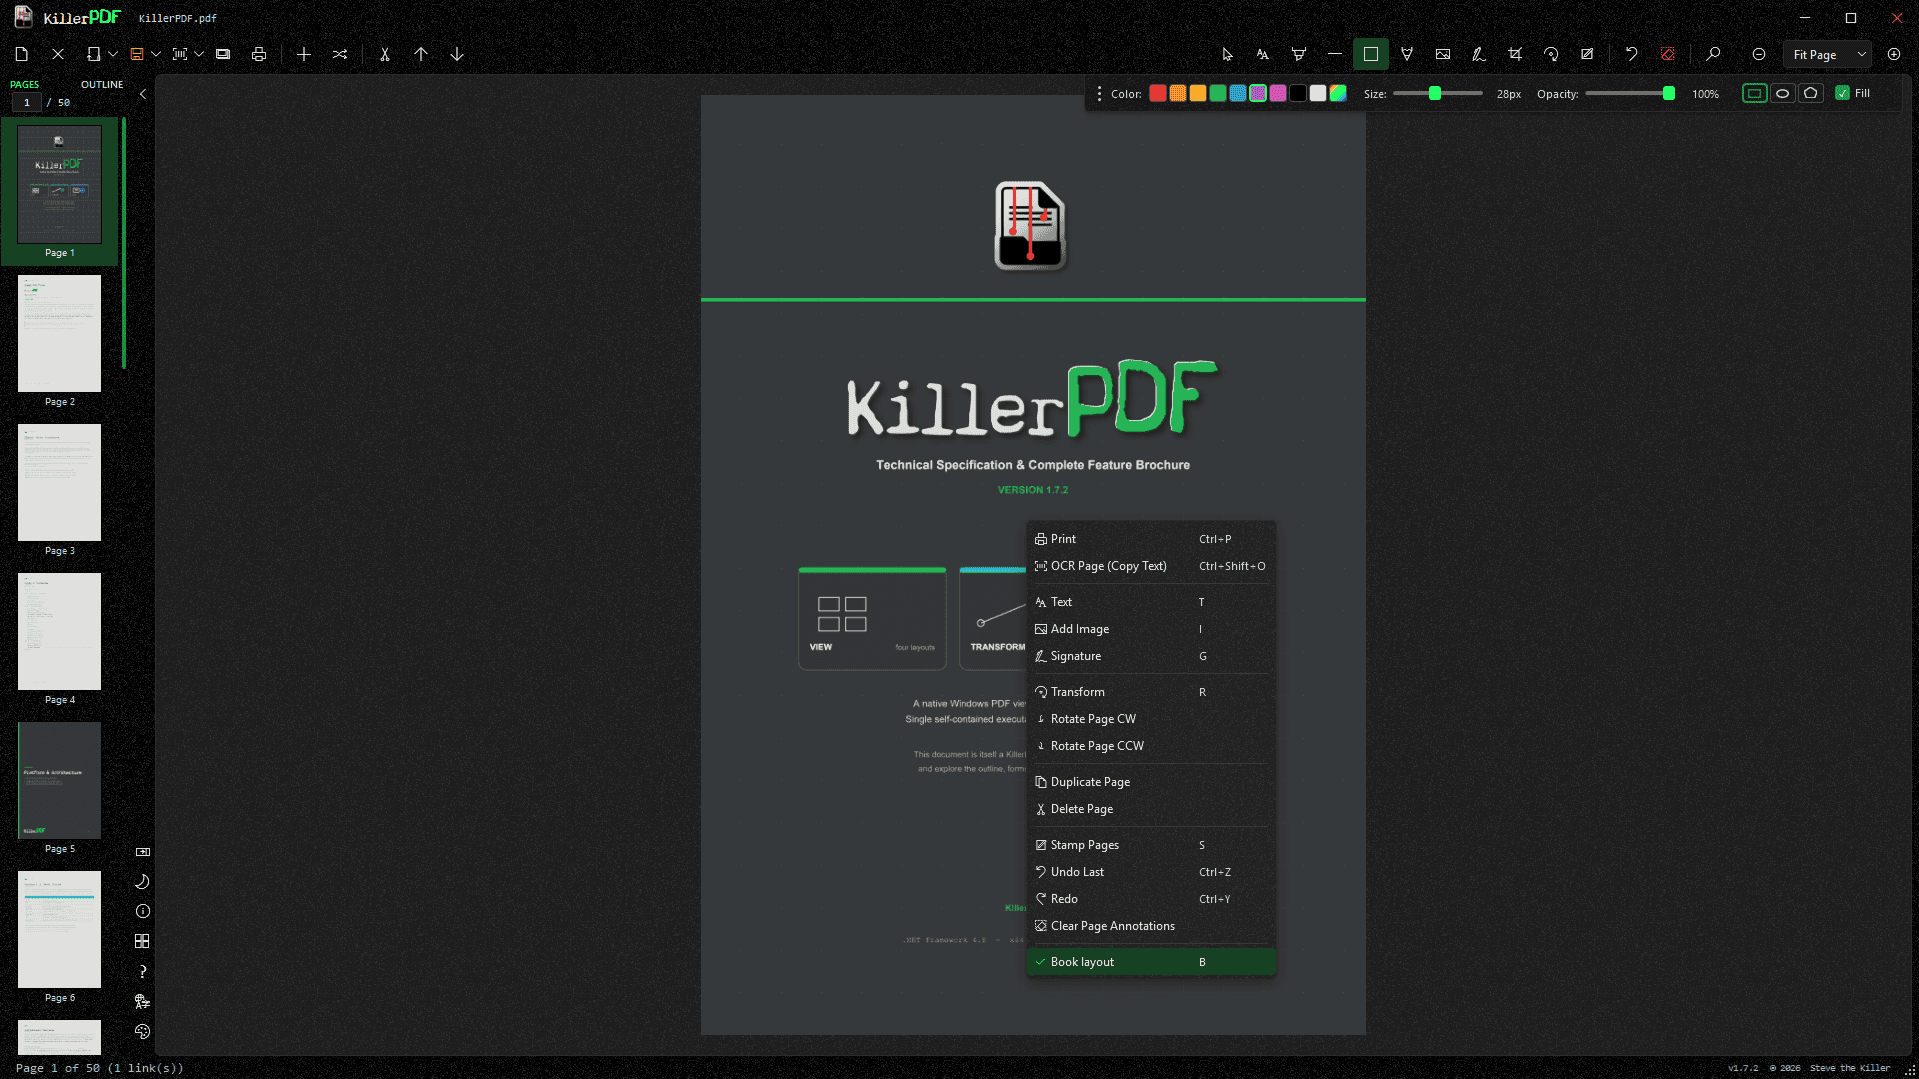Toggle the Fill checkbox
This screenshot has width=1919, height=1079.
(x=1842, y=93)
